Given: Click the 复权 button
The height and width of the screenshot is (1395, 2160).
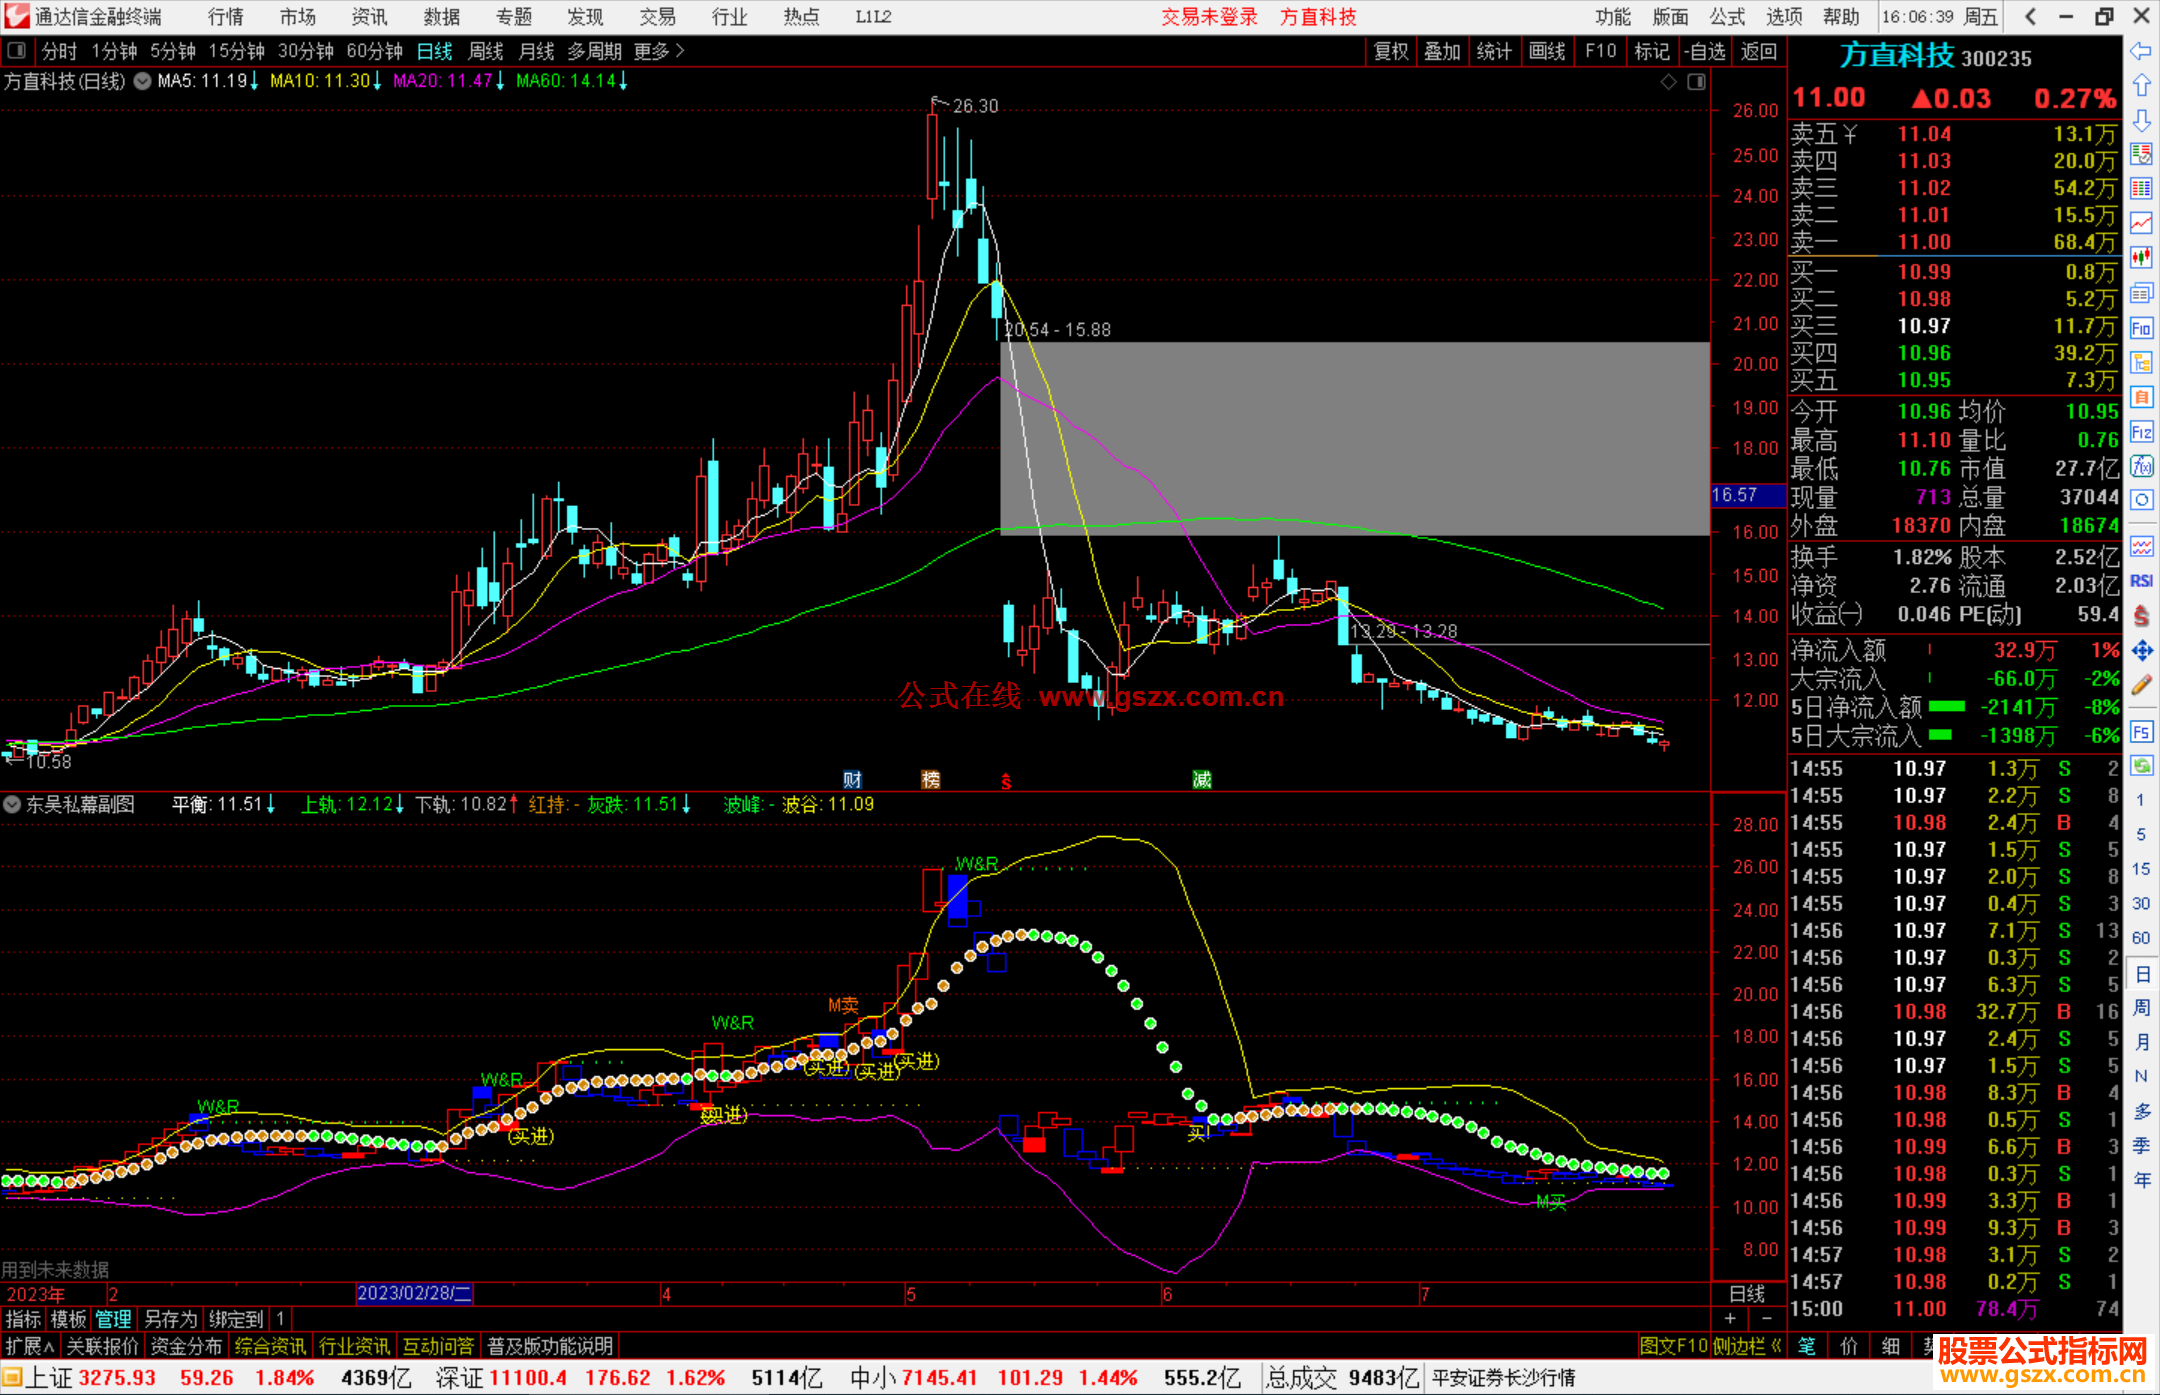Looking at the screenshot, I should pos(1391,51).
